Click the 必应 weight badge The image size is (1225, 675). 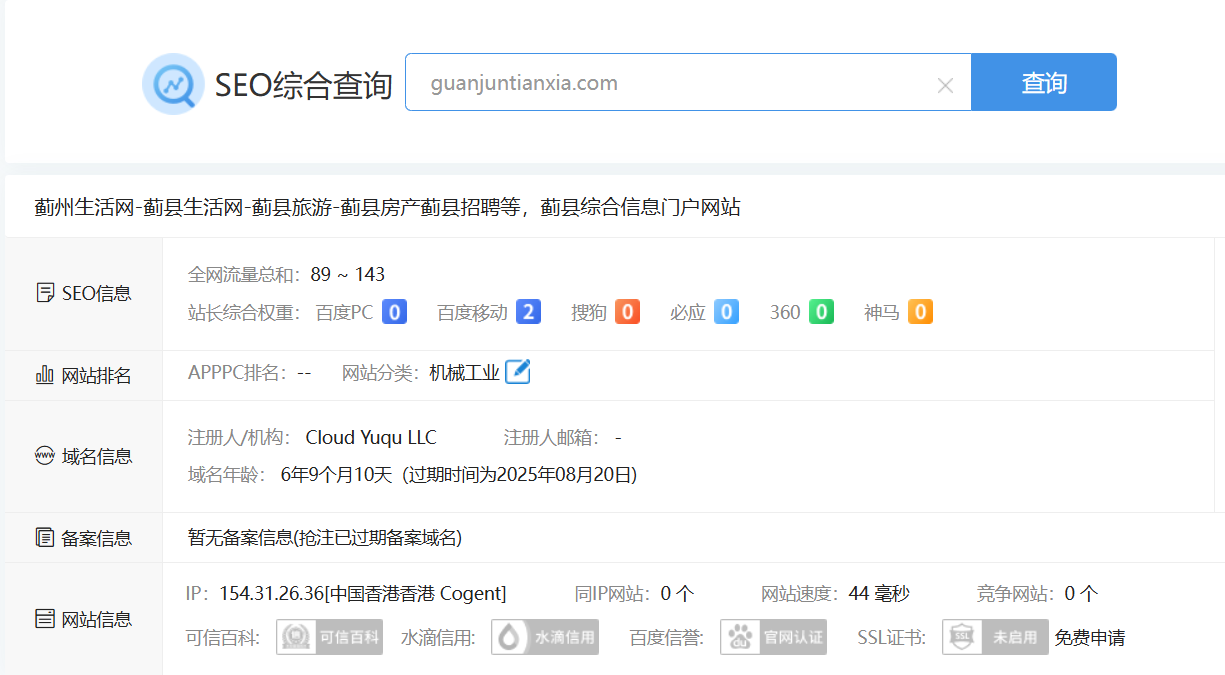tap(726, 312)
